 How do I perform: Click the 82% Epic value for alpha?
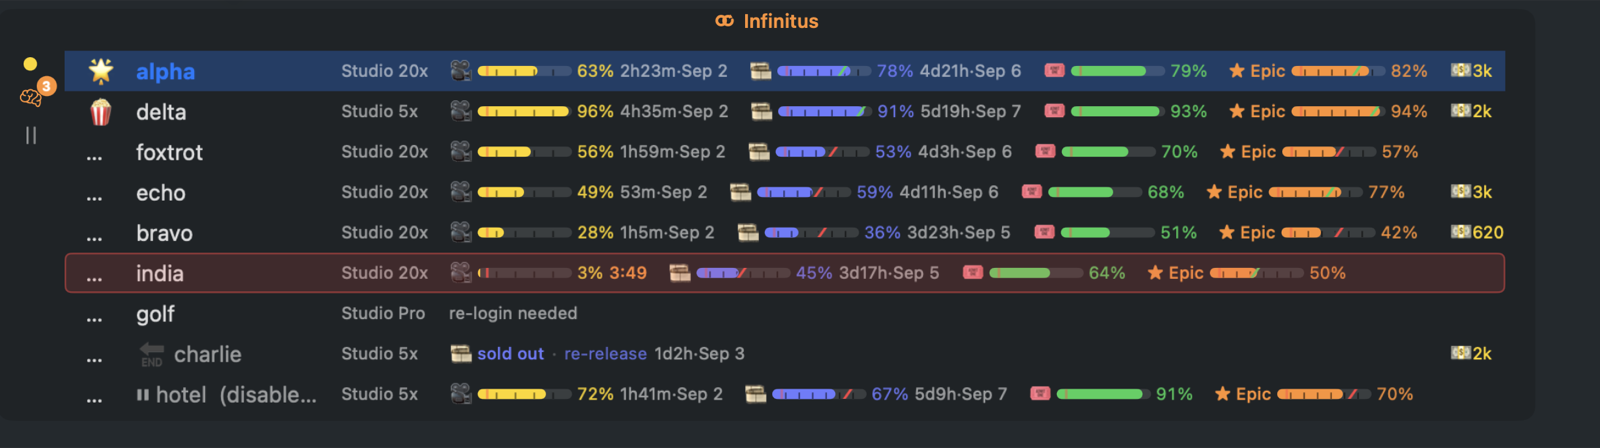(1409, 71)
